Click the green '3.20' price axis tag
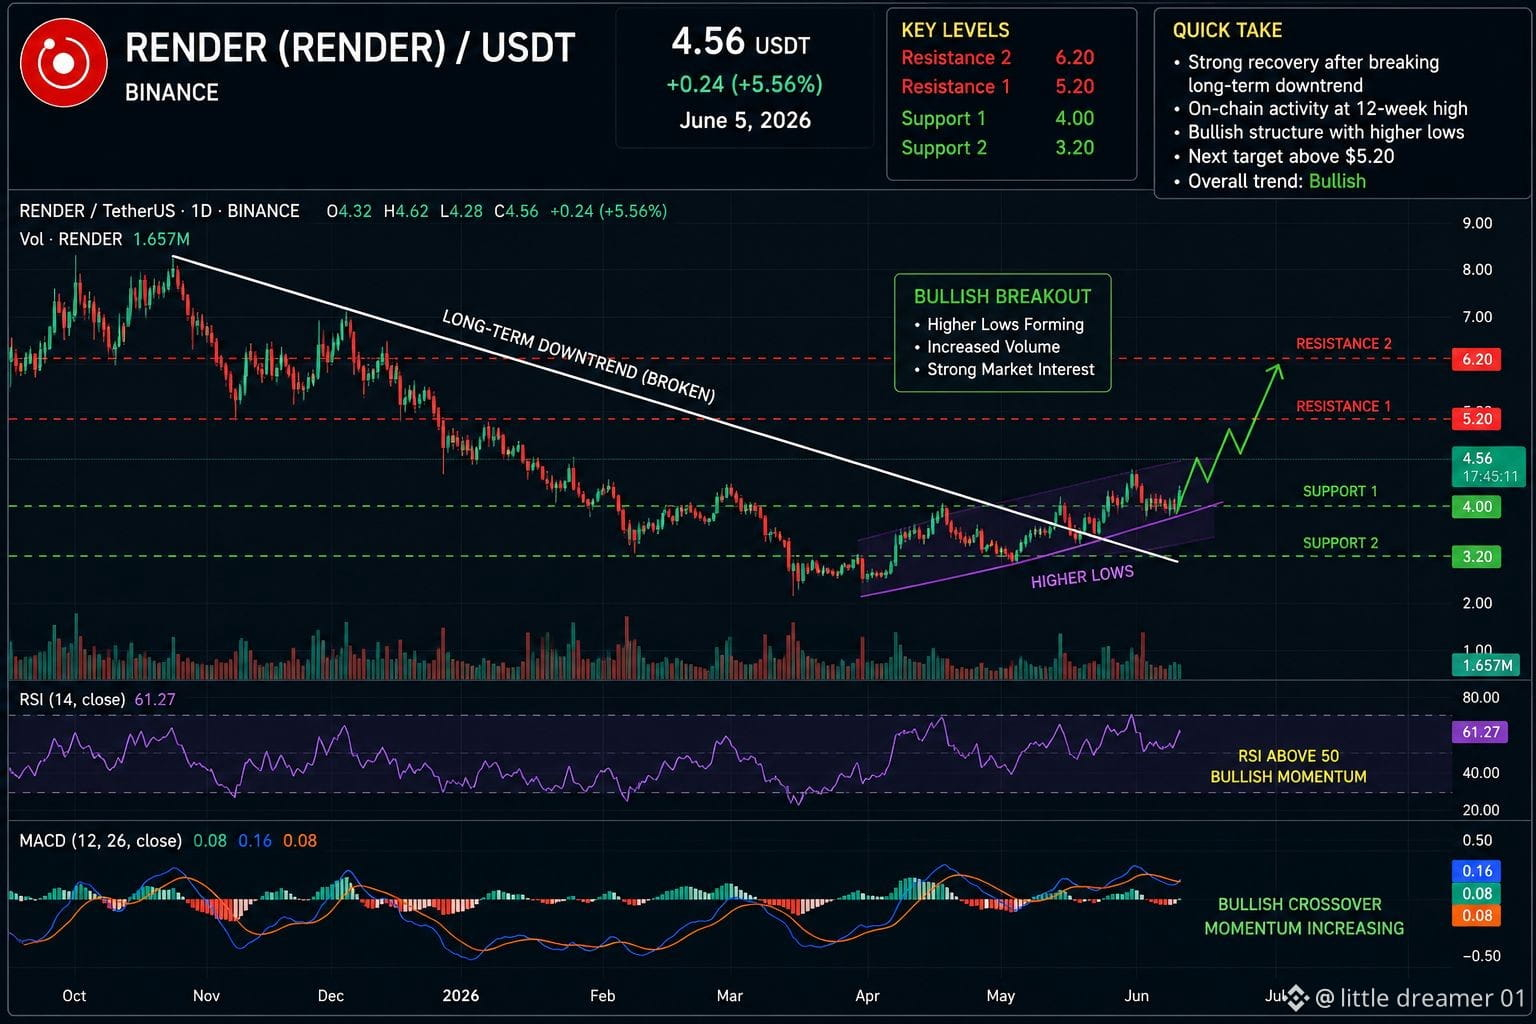Image resolution: width=1536 pixels, height=1024 pixels. point(1476,557)
